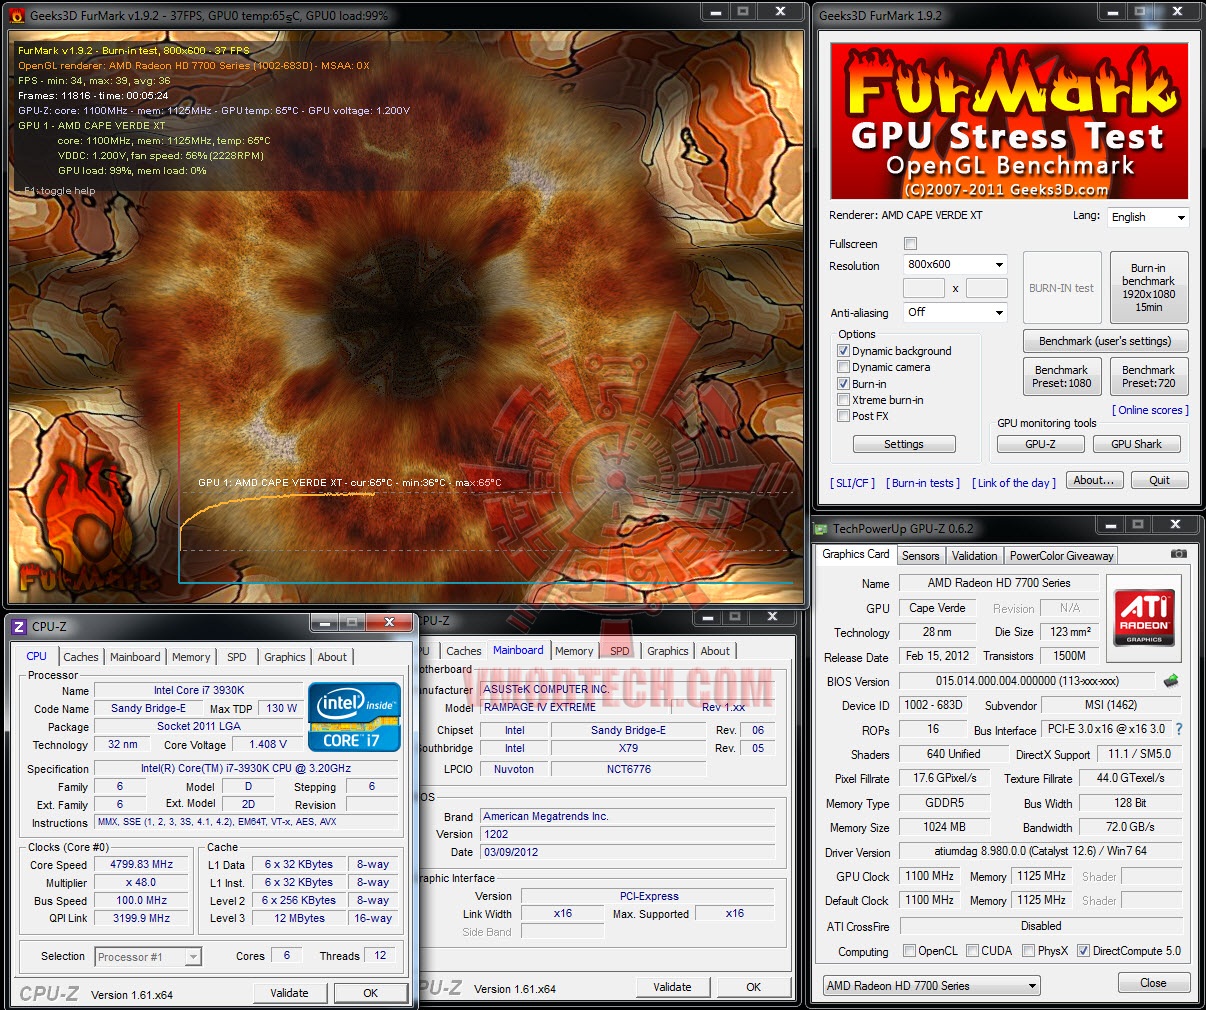1206x1010 pixels.
Task: Open Validation tab in GPU-Z
Action: point(975,556)
